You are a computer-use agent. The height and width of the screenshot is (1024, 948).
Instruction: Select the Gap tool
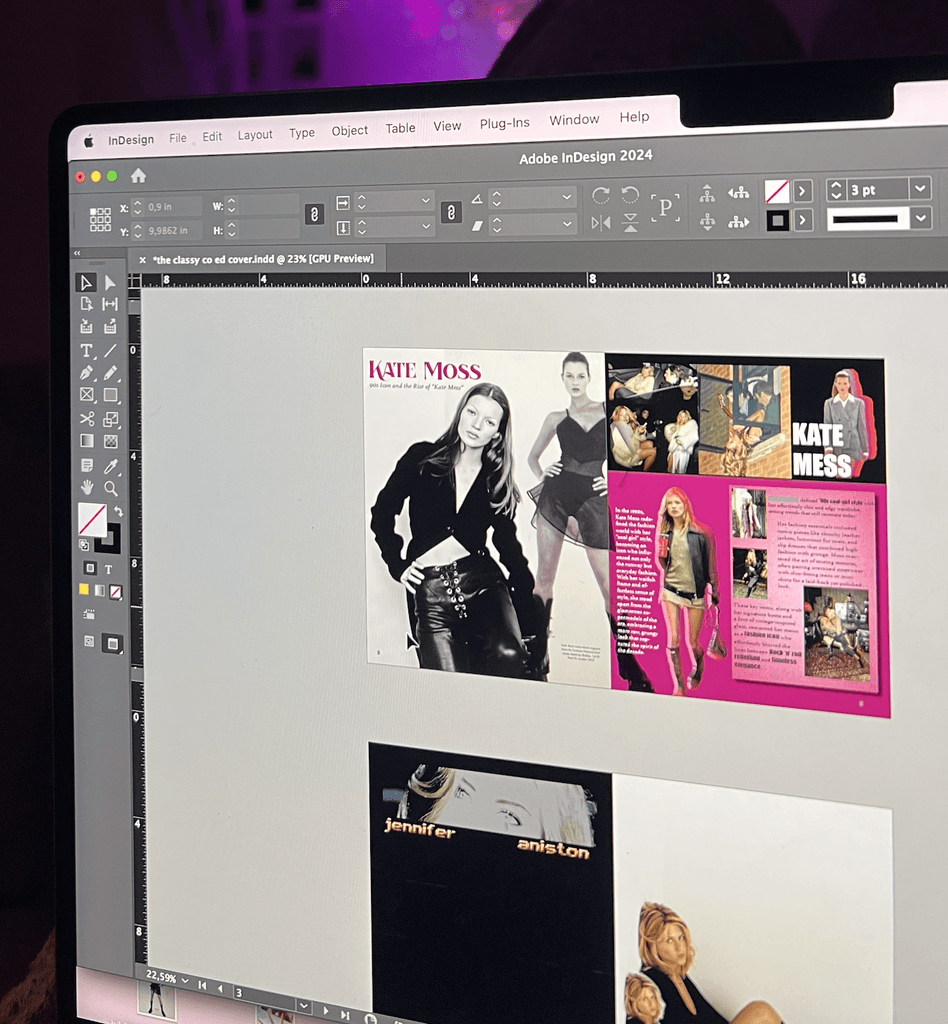click(110, 304)
